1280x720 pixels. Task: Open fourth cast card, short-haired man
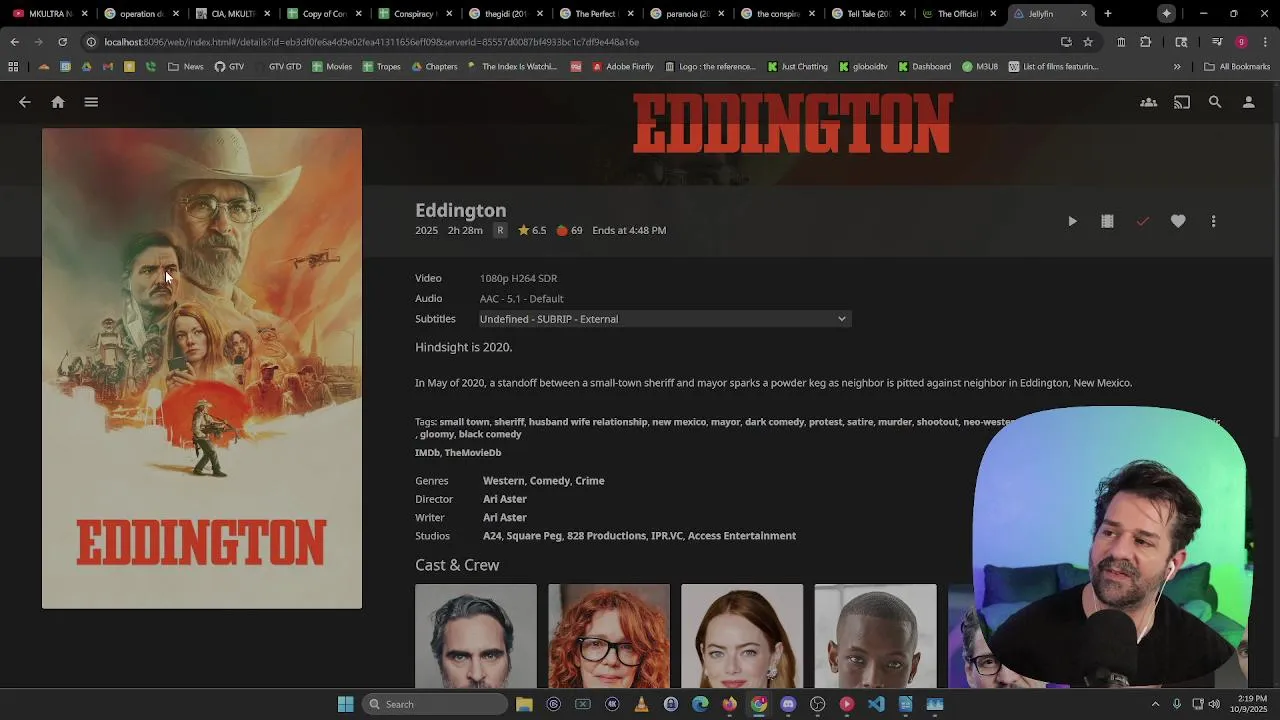(875, 636)
